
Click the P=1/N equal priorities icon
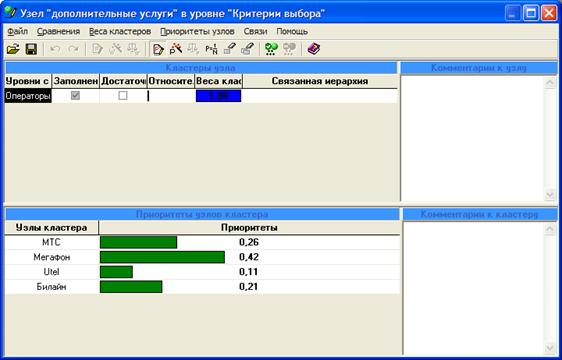[211, 49]
